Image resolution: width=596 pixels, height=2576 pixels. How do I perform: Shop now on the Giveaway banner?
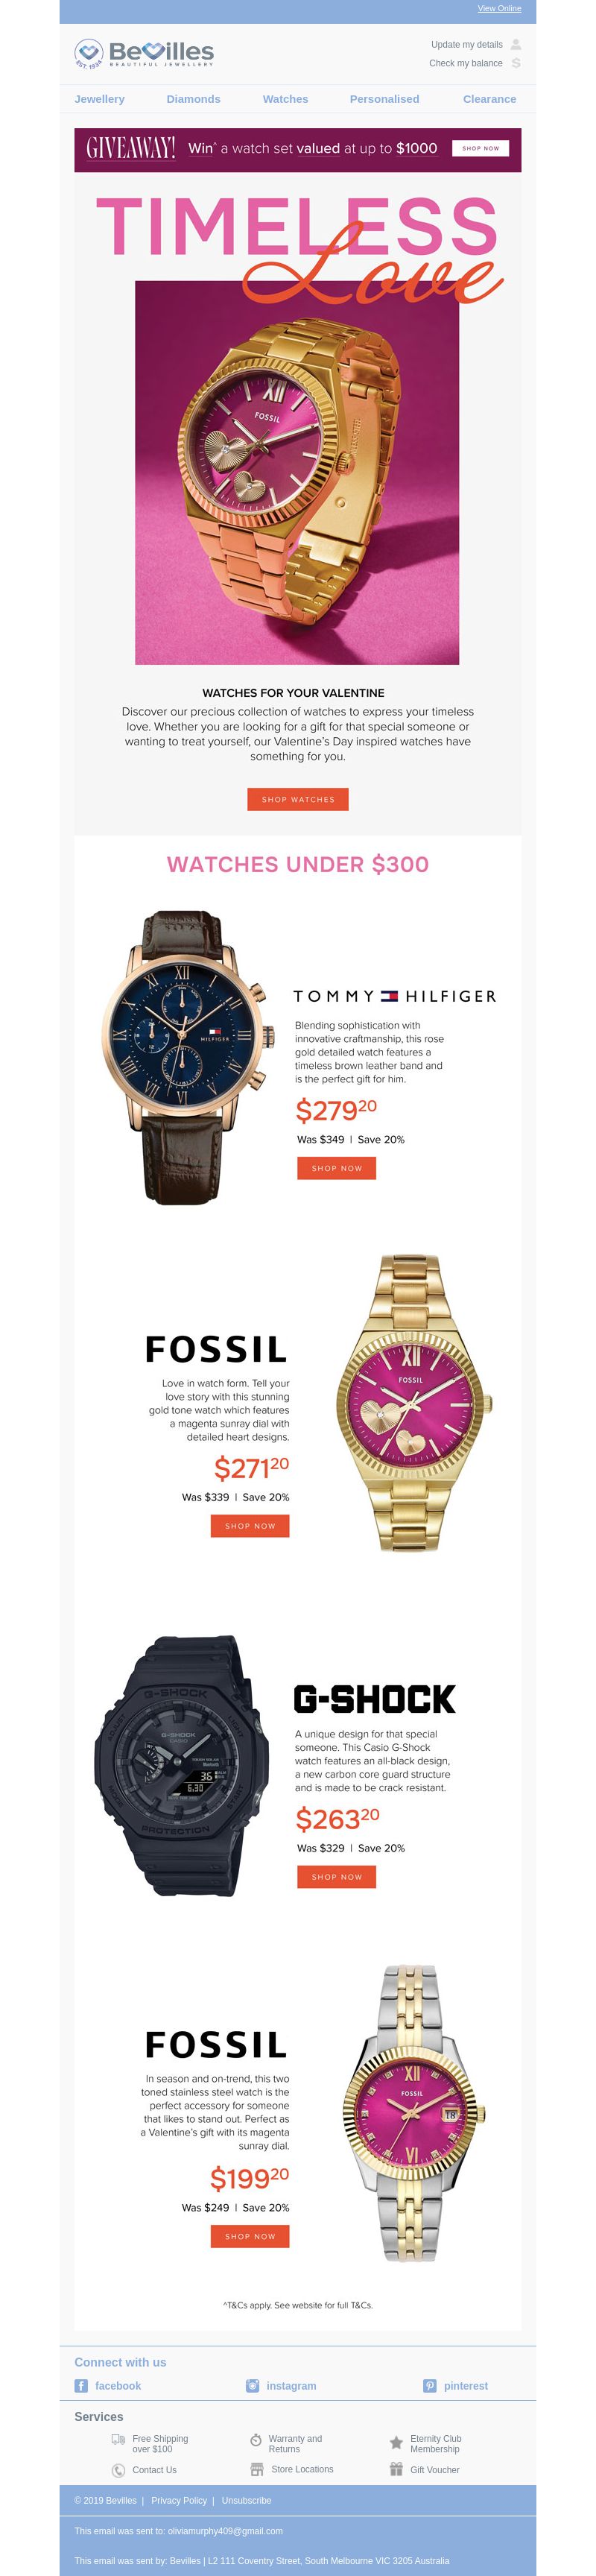(x=480, y=148)
